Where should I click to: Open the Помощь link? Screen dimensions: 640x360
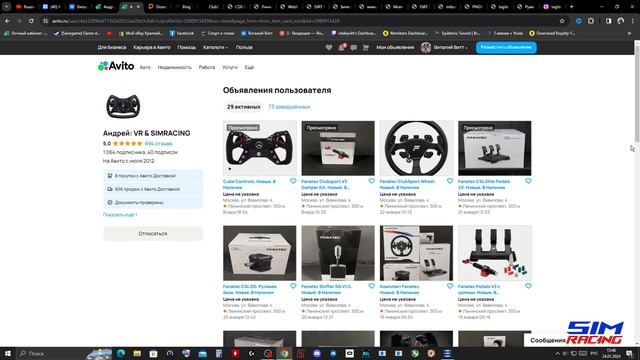187,47
